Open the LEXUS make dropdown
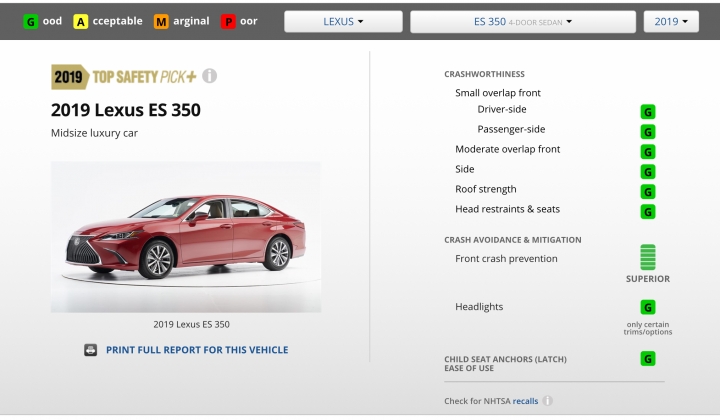 tap(343, 22)
